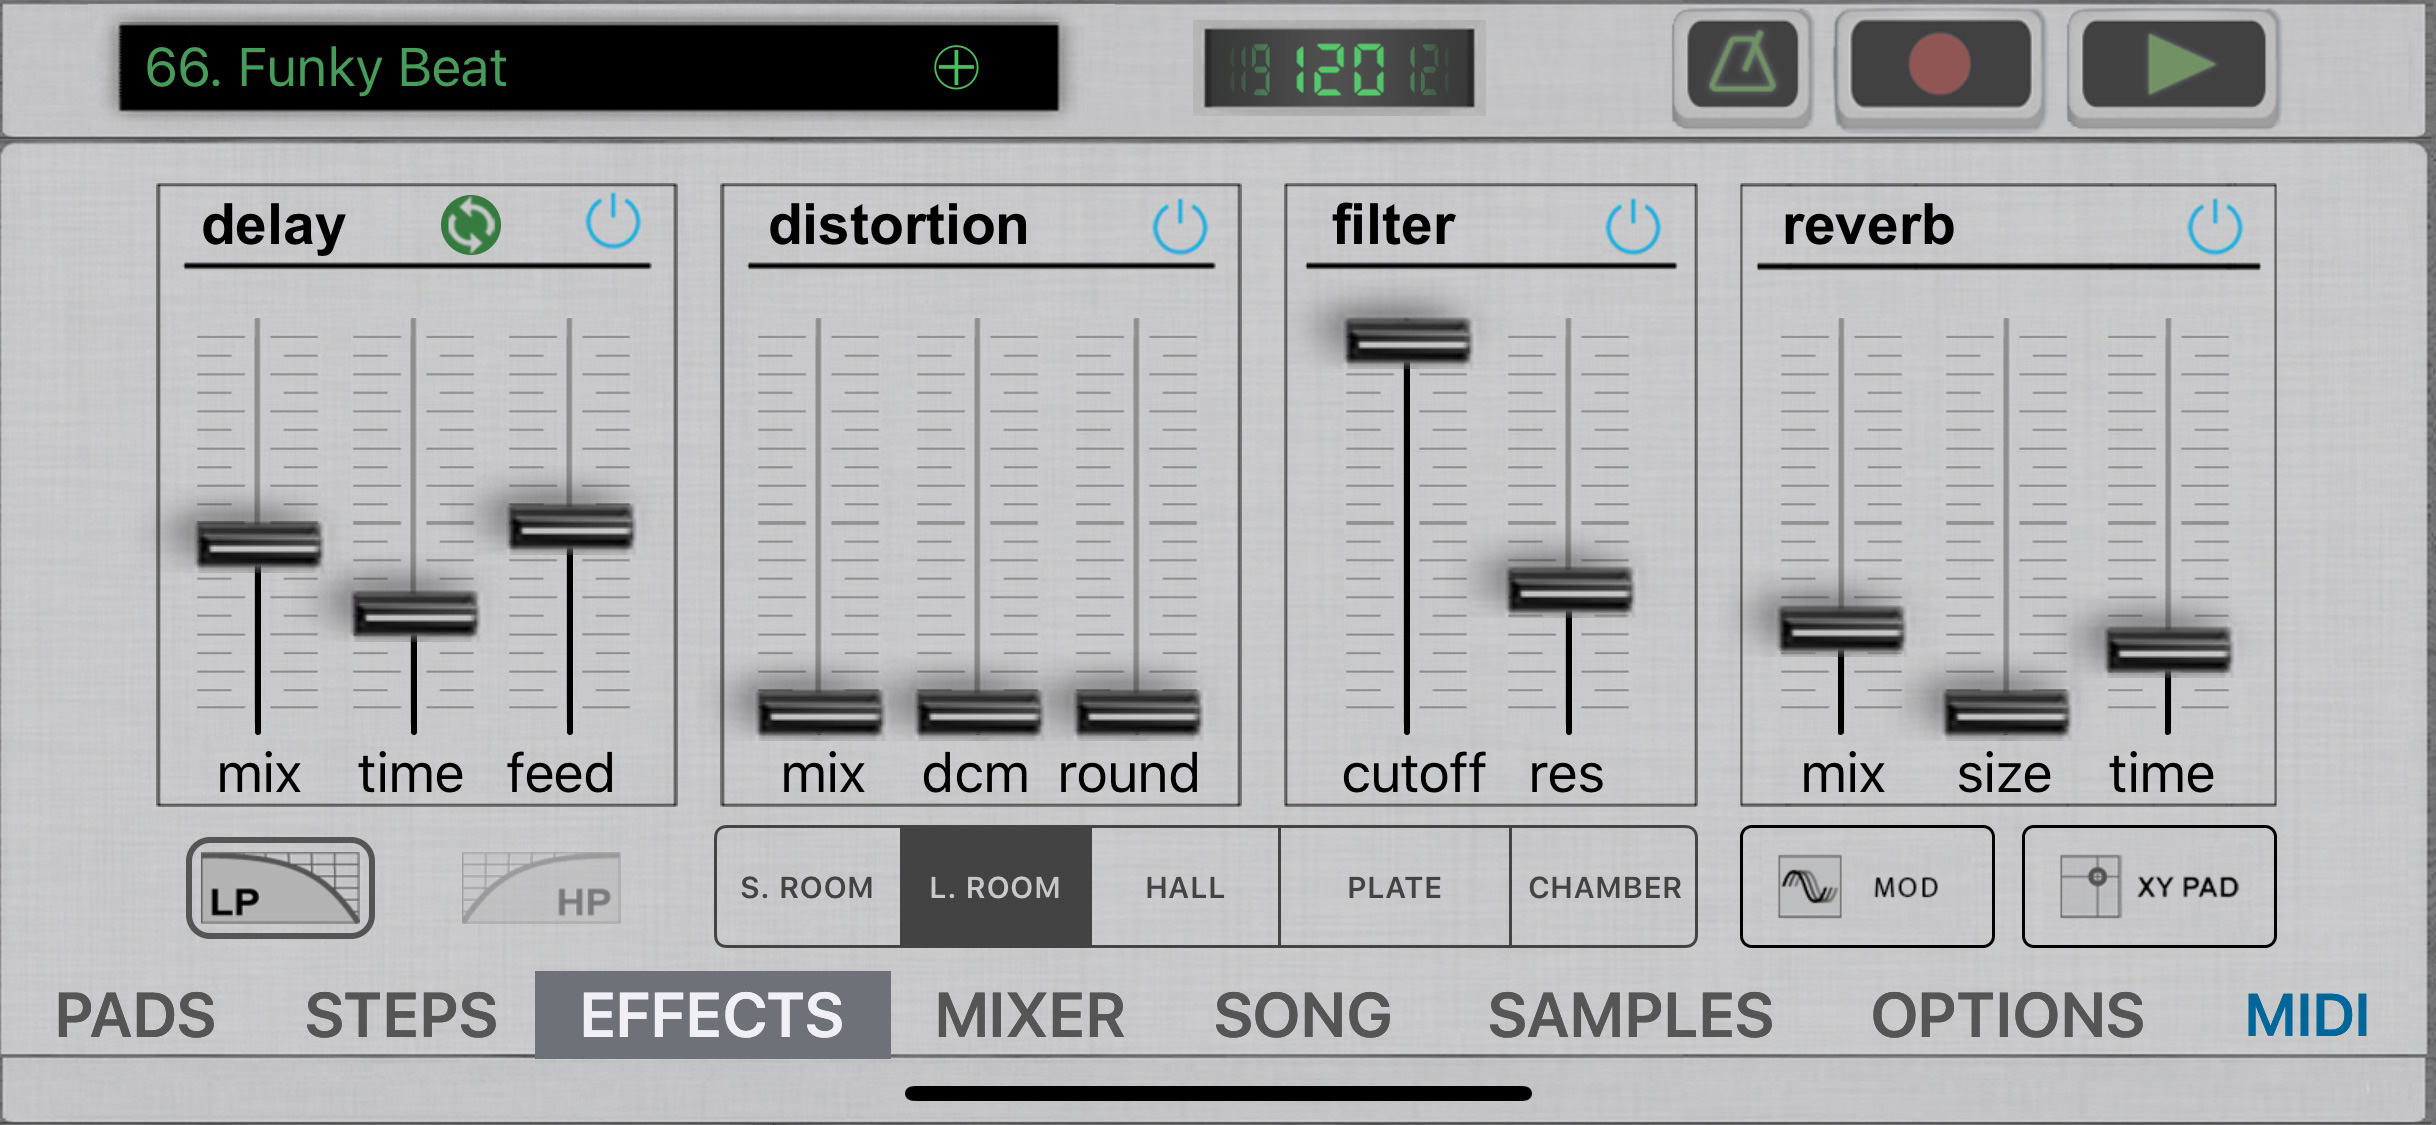Tap the plus icon beside Funky Beat
2436x1125 pixels.
[956, 68]
